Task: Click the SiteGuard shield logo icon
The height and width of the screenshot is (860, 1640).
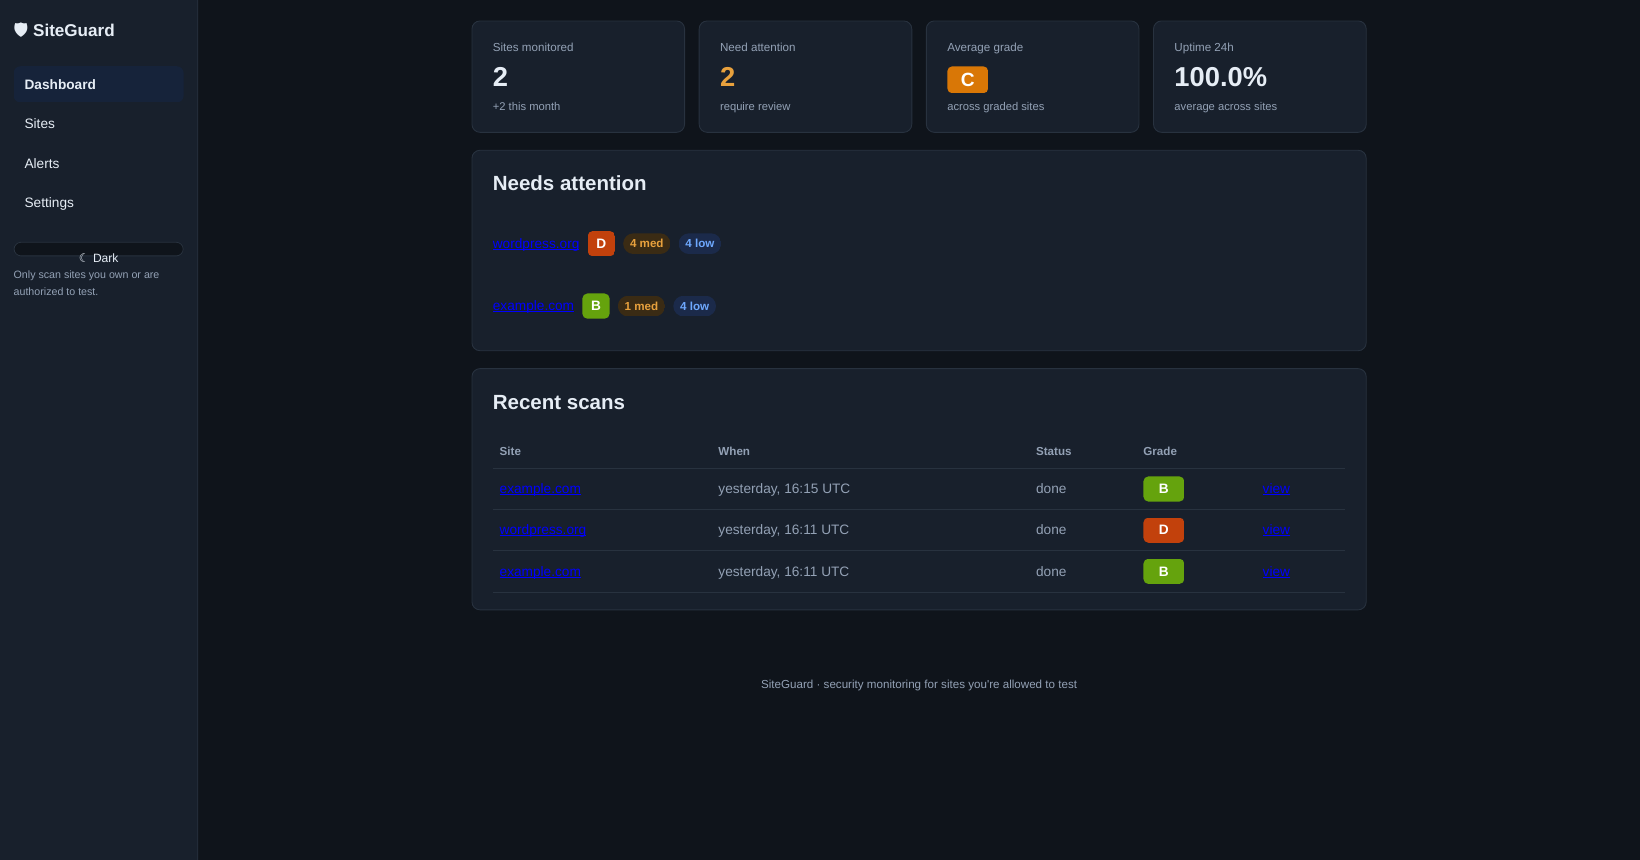Action: click(21, 30)
